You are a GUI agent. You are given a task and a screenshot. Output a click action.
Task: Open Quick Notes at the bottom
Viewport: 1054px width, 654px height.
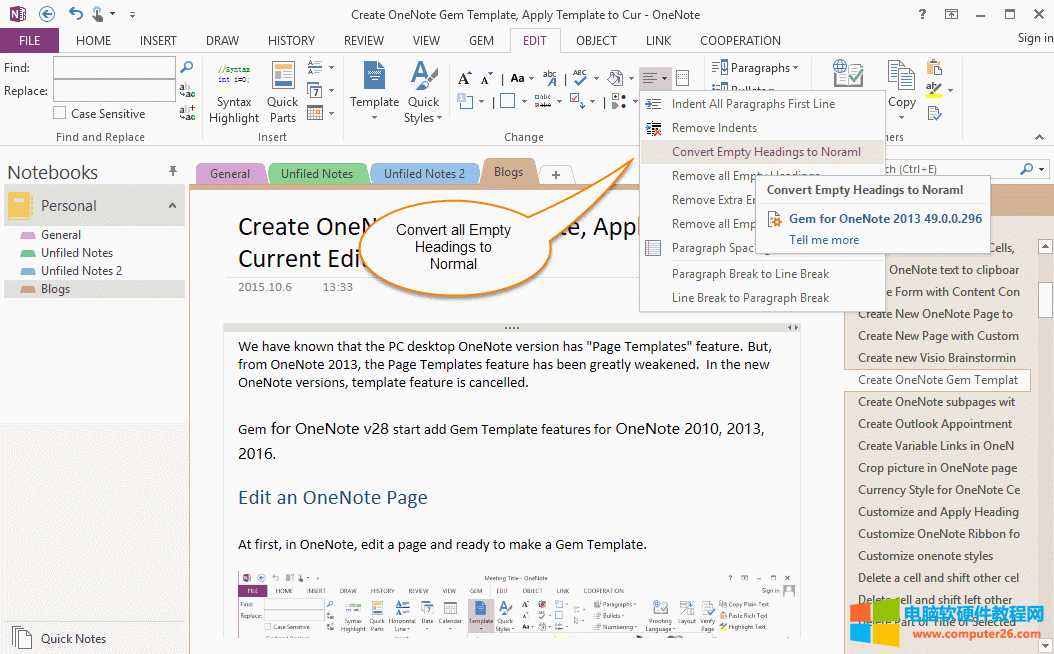(73, 638)
